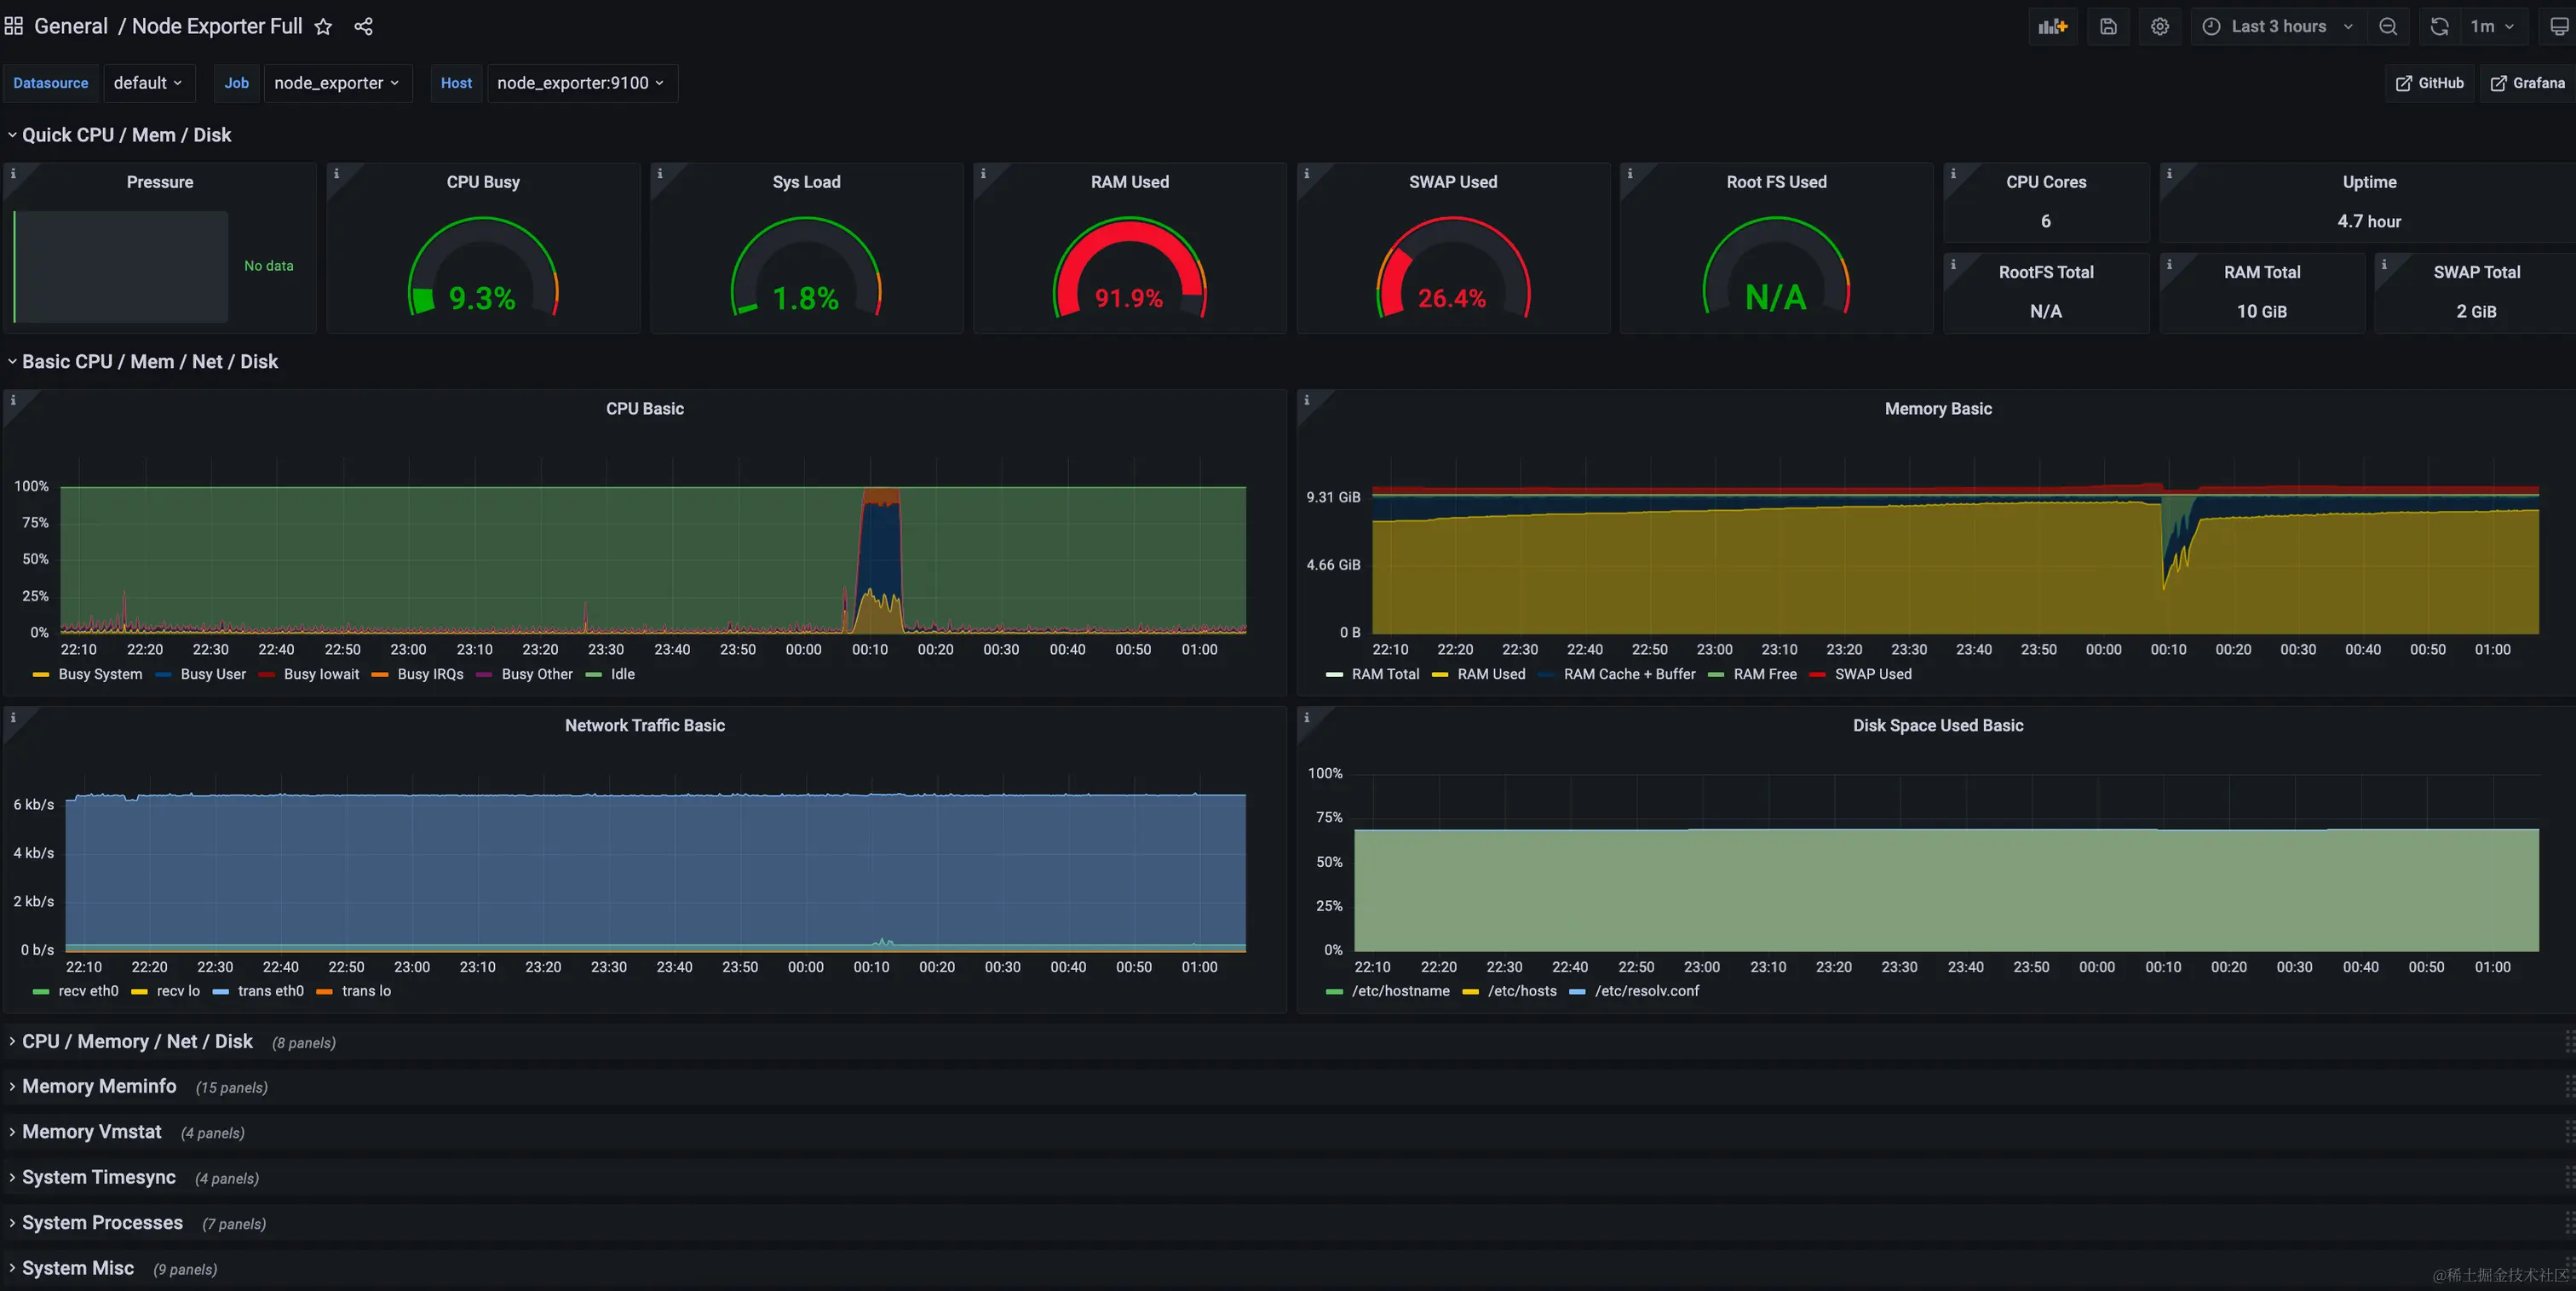Toggle Busy Iowait series in CPU legend

click(x=320, y=674)
